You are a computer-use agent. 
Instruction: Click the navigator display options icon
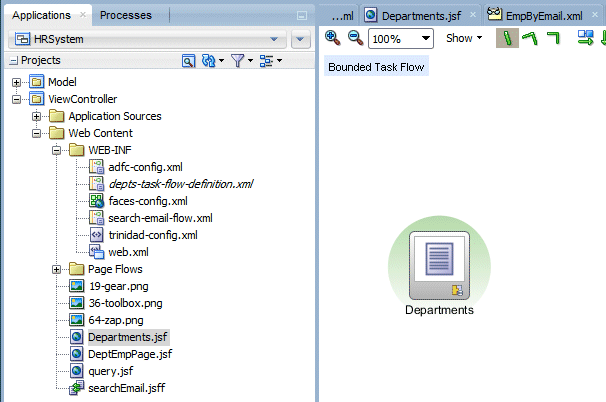[x=266, y=61]
